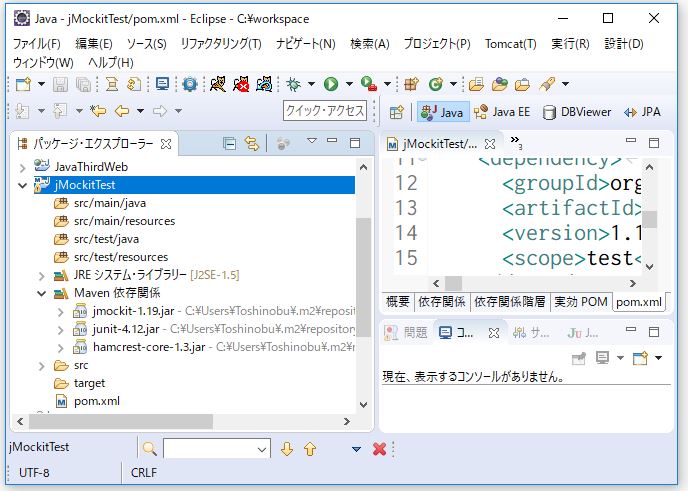
Task: Open dropdown next to Open Console icon
Action: coord(659,358)
